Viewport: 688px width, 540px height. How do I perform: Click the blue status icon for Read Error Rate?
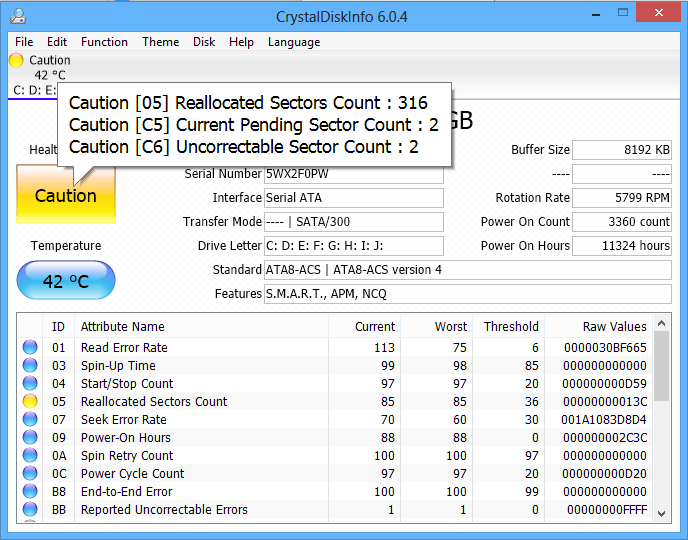pos(30,348)
